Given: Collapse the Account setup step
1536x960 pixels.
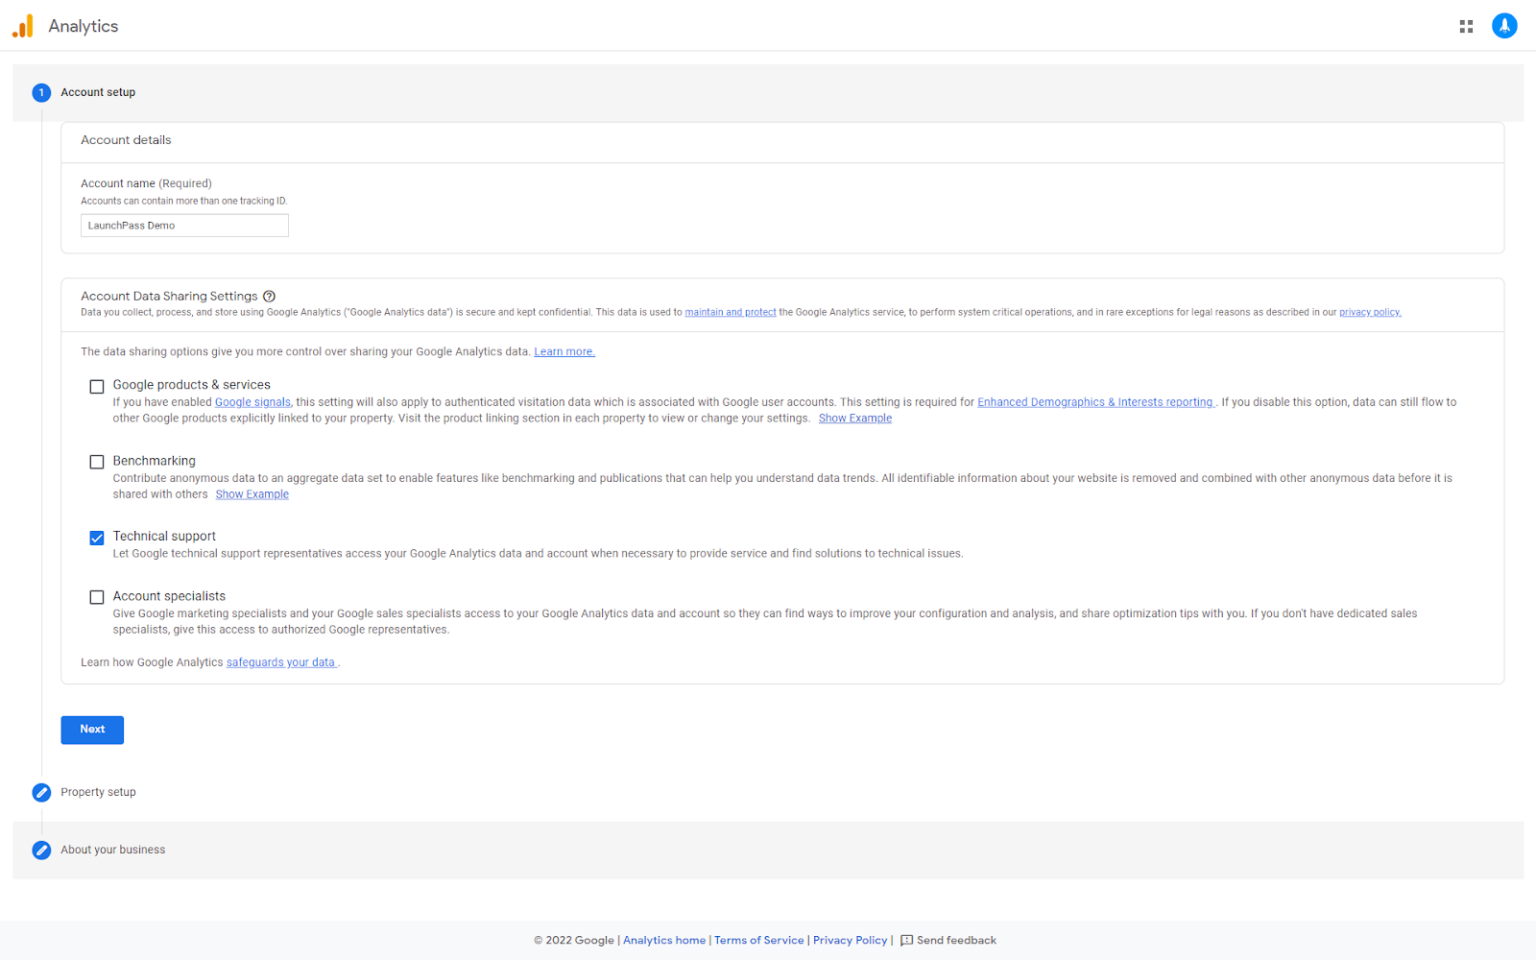Looking at the screenshot, I should [x=98, y=92].
